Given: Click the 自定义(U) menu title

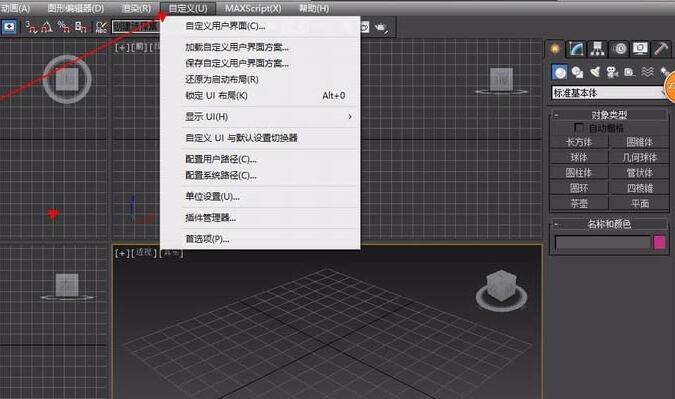Looking at the screenshot, I should pyautogui.click(x=188, y=8).
